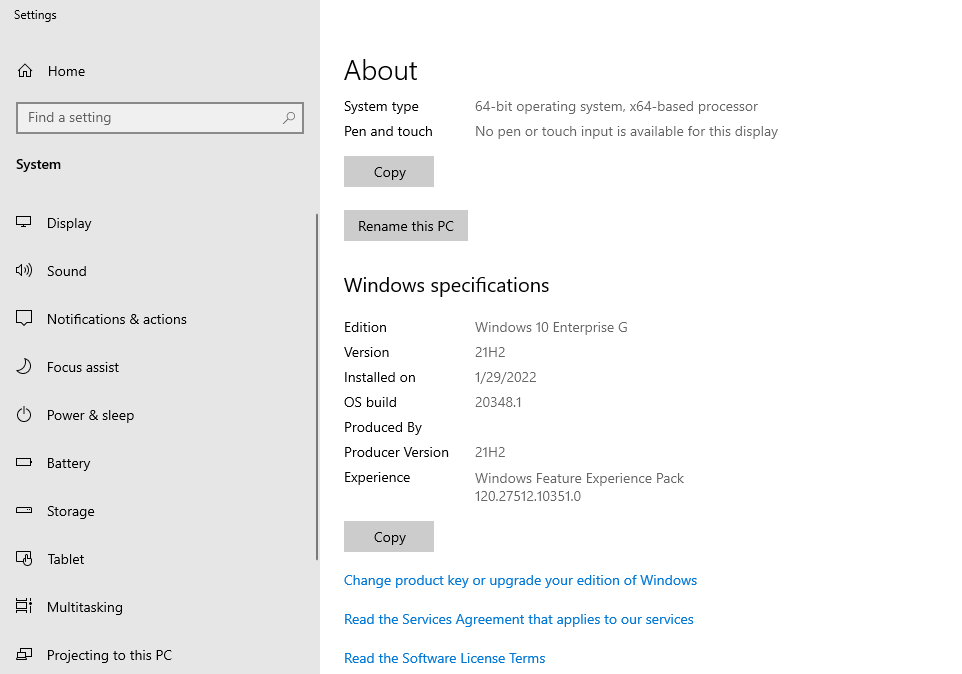Image resolution: width=962 pixels, height=674 pixels.
Task: Click Version value 21H2
Action: click(x=490, y=352)
